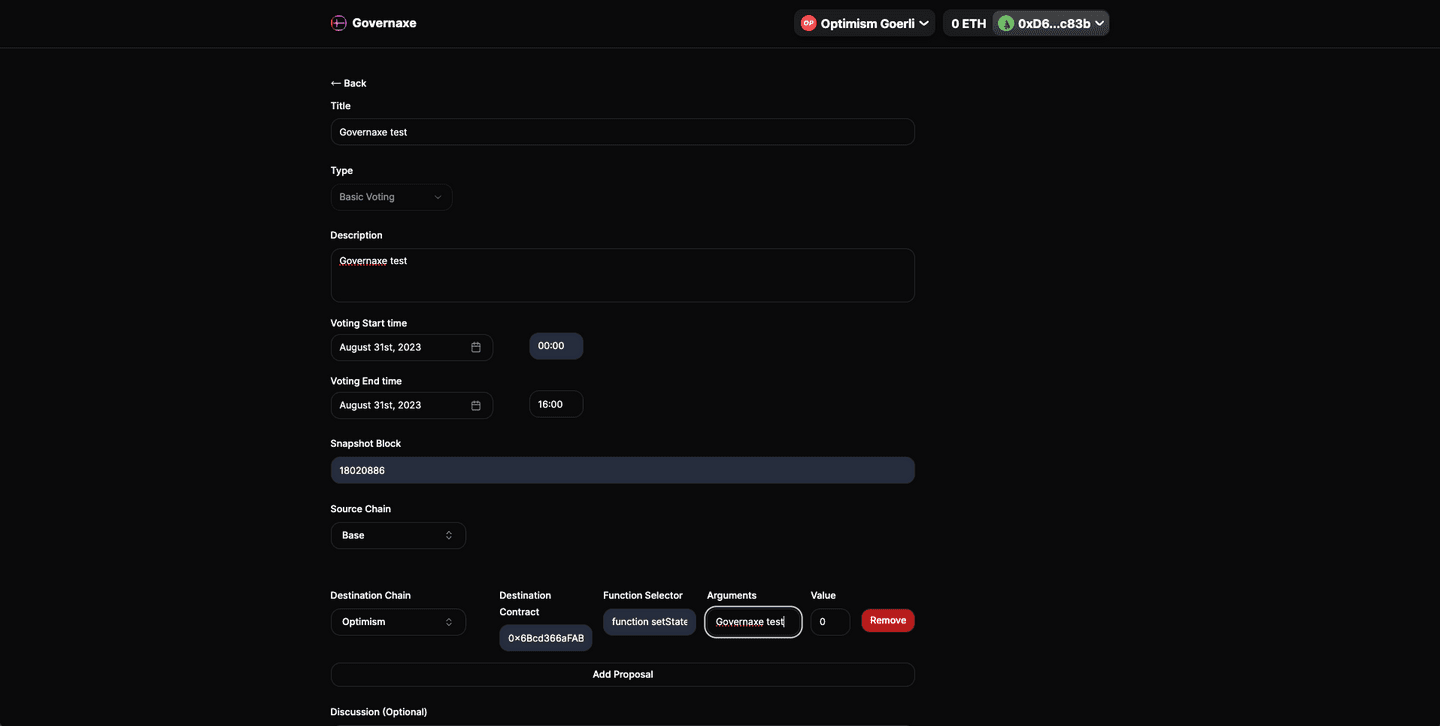Click the Add Proposal button
This screenshot has width=1440, height=726.
[x=622, y=674]
